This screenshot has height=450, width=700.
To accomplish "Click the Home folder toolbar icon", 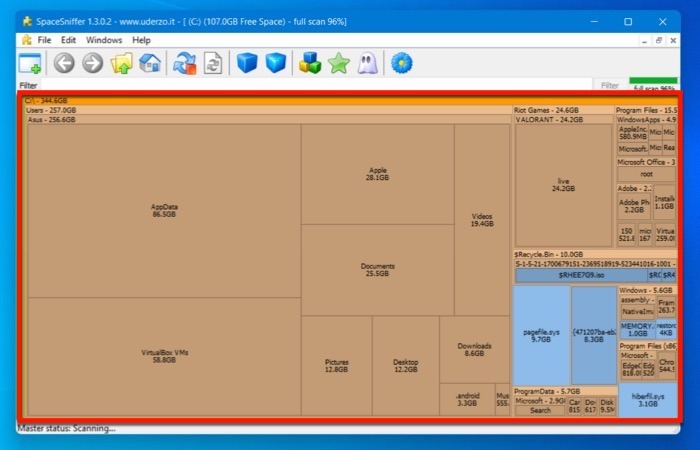I will [x=150, y=63].
